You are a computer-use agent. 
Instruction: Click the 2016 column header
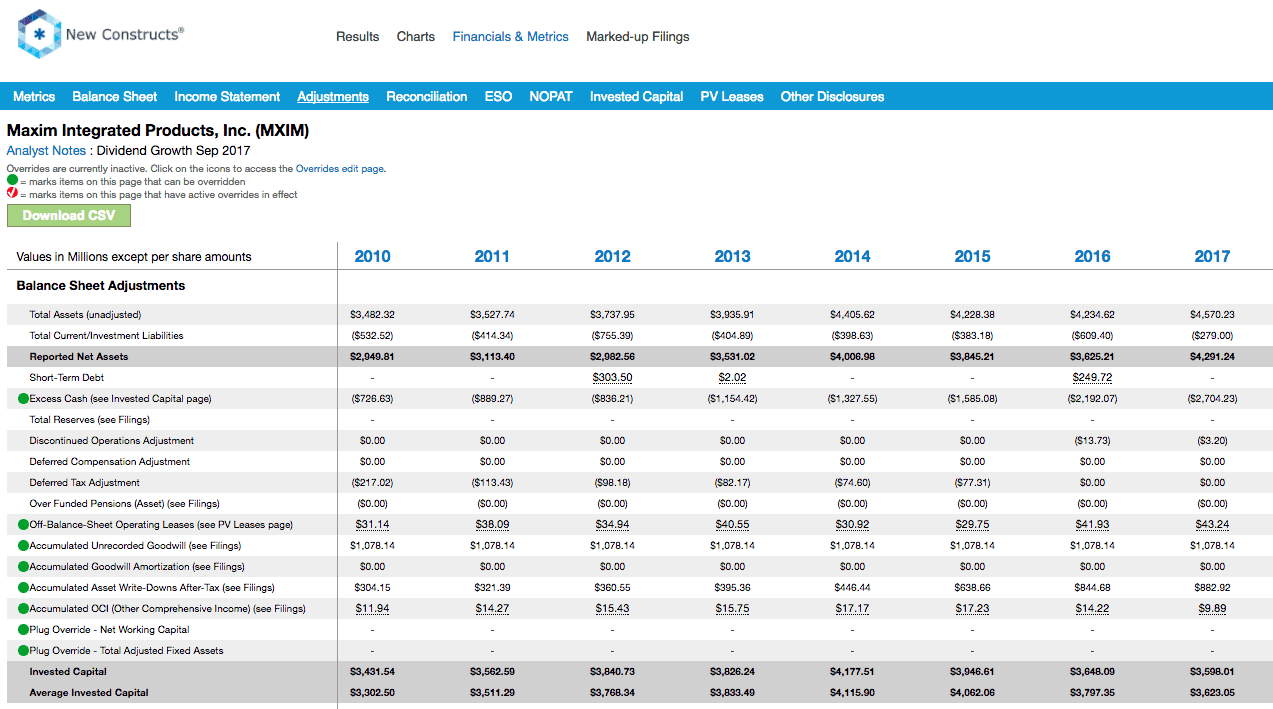1092,257
